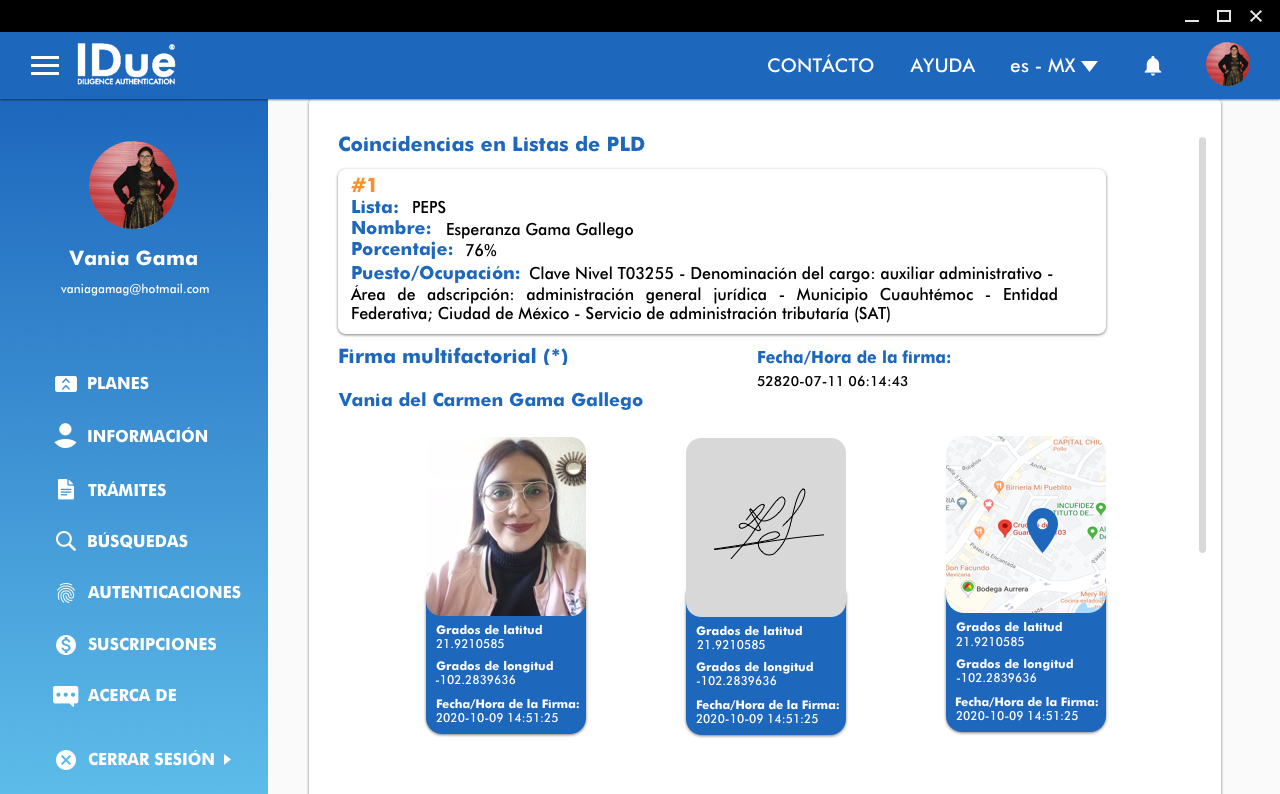The width and height of the screenshot is (1280, 794).
Task: Click the Planes sidebar icon
Action: (x=66, y=384)
